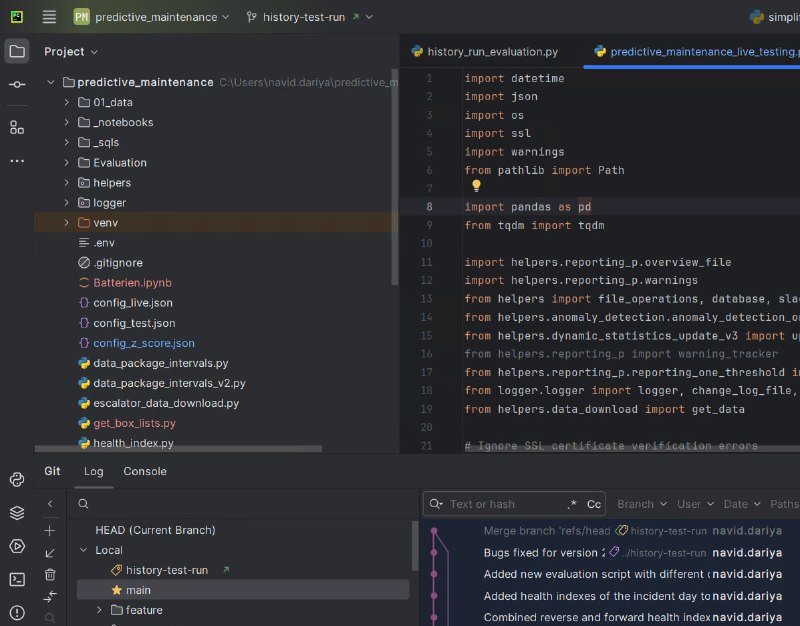This screenshot has height=626, width=800.
Task: Click the main menu hamburger icon
Action: (x=49, y=17)
